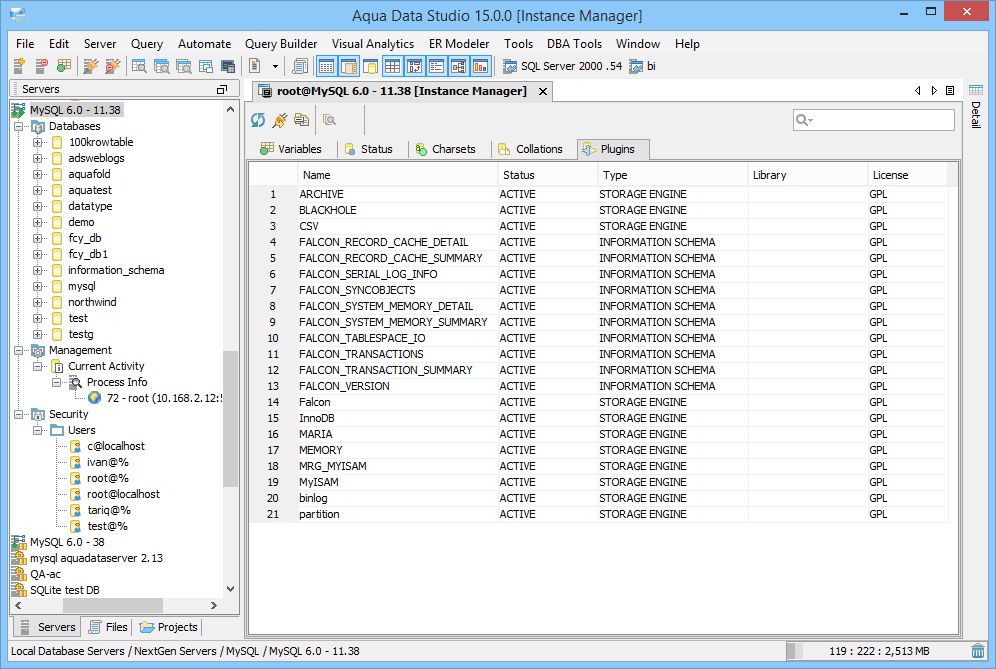Select the InnoDB plugin row
Image resolution: width=996 pixels, height=669 pixels.
(598, 419)
